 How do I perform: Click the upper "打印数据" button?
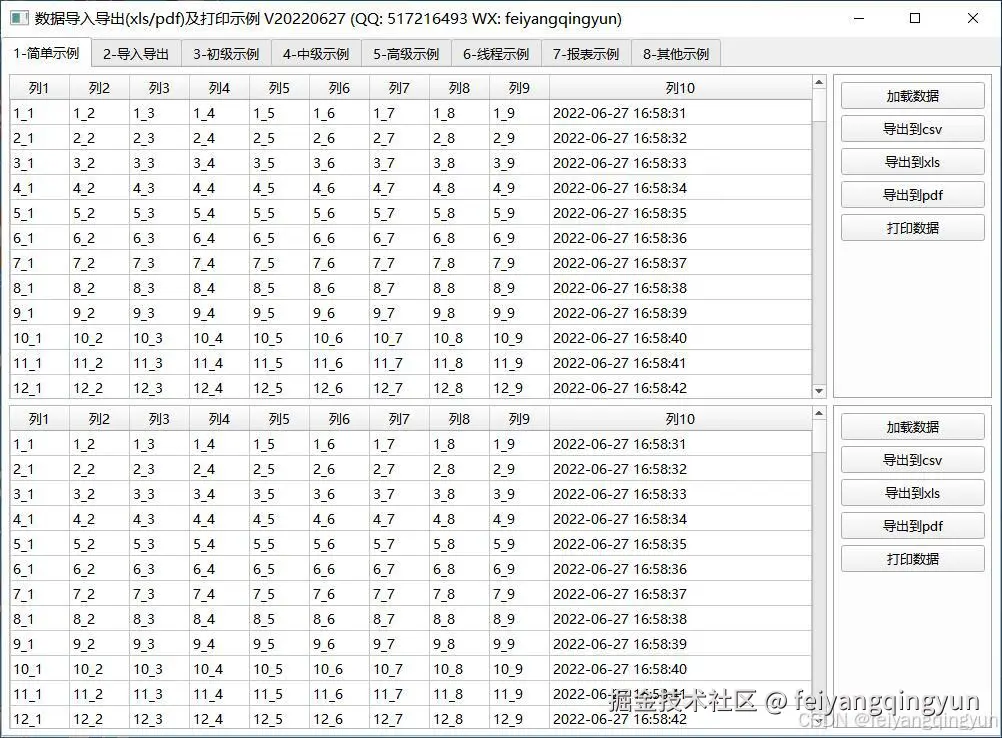911,227
